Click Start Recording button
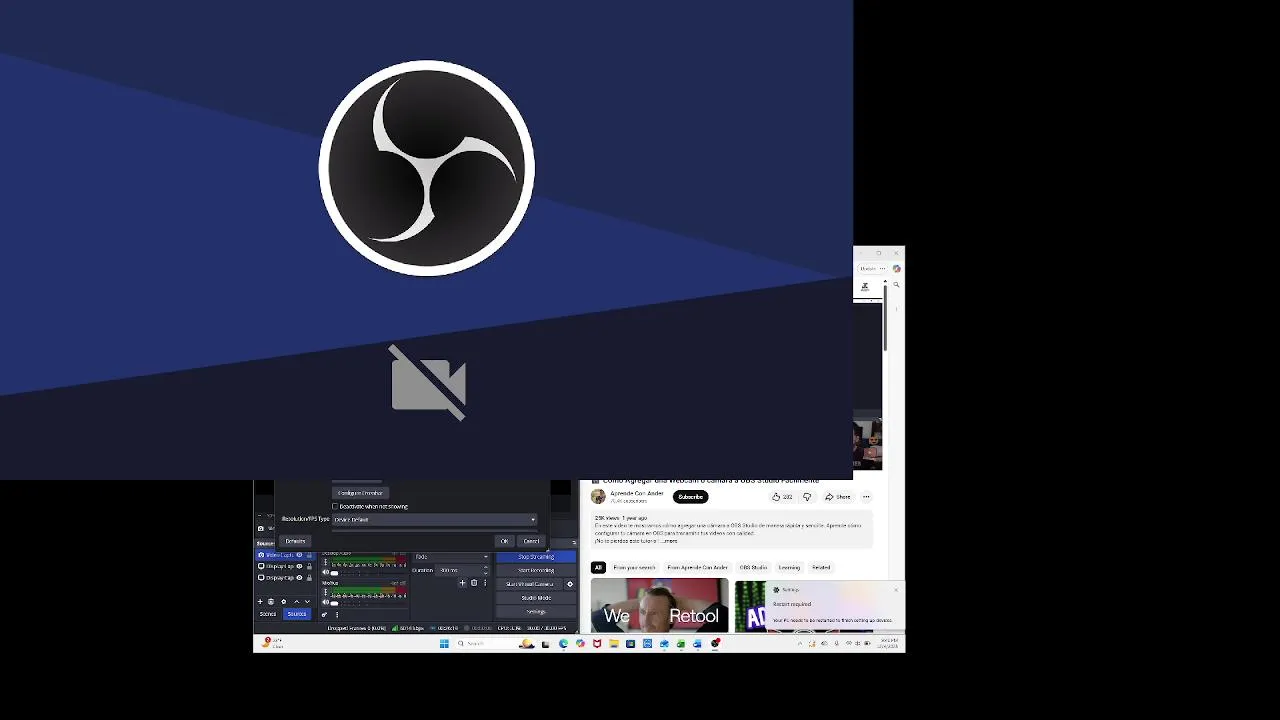This screenshot has height=720, width=1280. pyautogui.click(x=536, y=570)
